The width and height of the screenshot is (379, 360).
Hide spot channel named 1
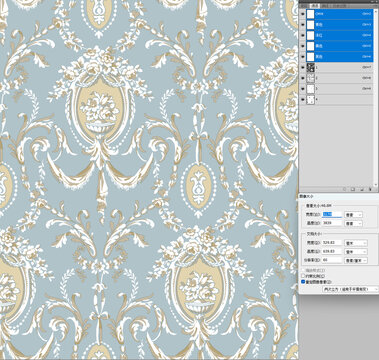point(303,67)
